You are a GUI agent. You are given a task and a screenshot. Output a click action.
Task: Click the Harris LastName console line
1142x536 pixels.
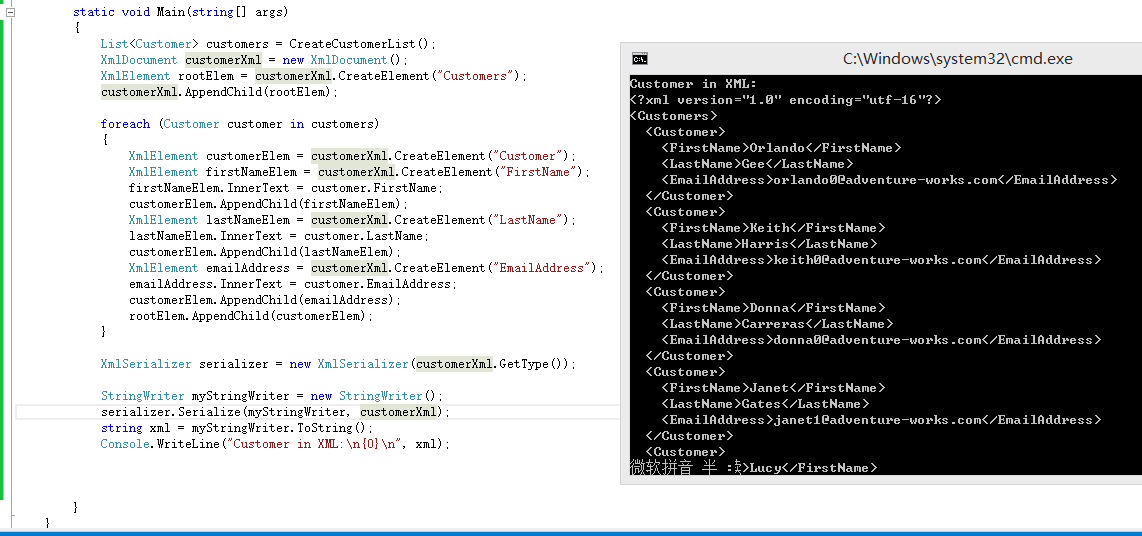[770, 244]
